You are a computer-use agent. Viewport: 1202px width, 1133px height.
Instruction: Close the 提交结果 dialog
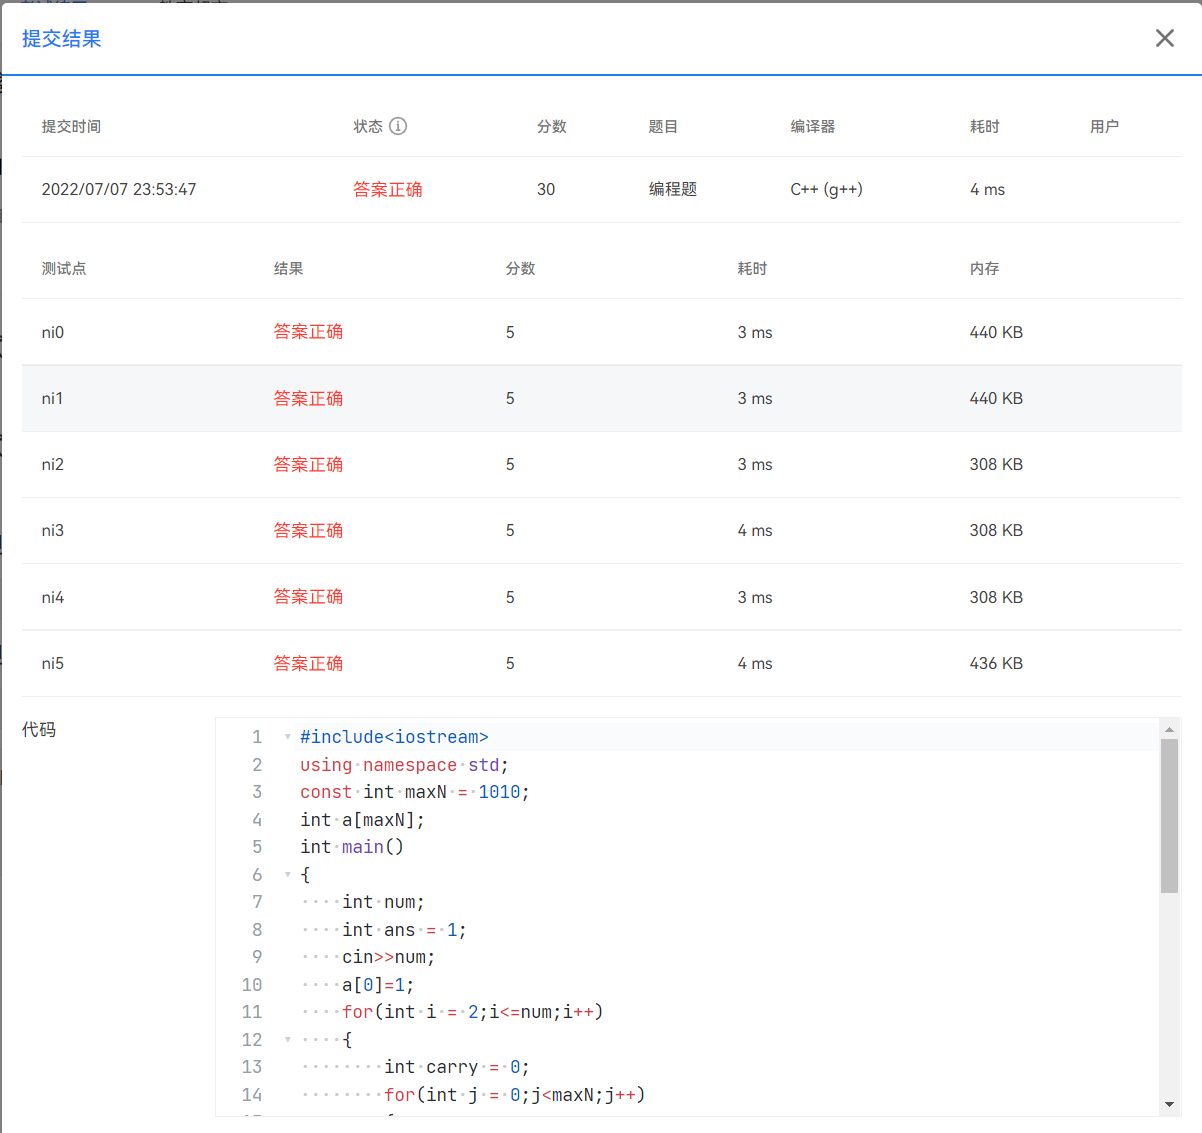click(1165, 38)
